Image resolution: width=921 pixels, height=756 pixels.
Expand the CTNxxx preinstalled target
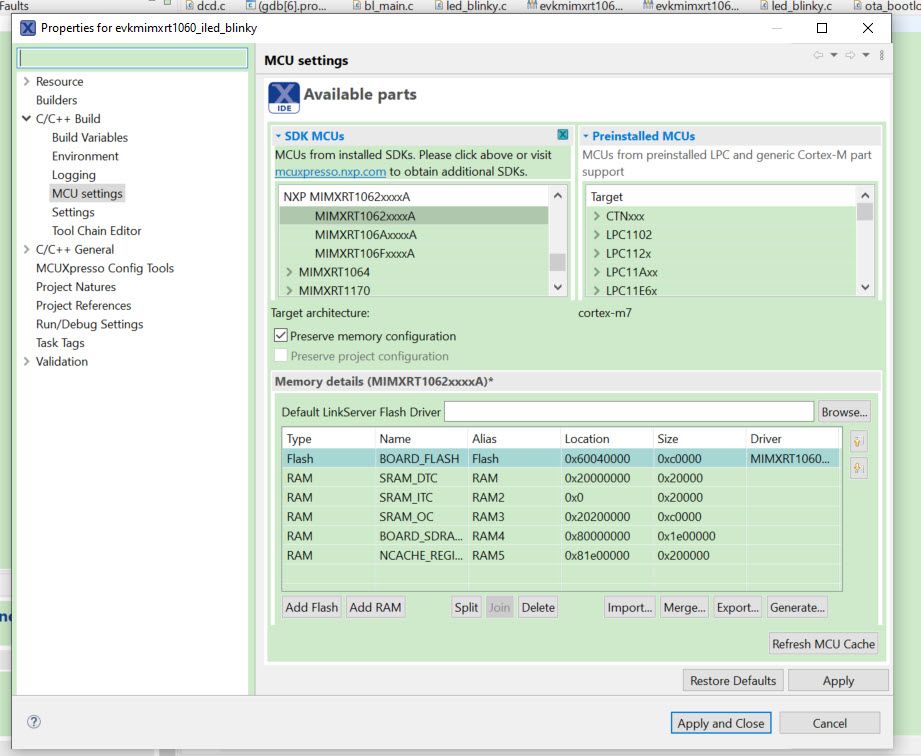click(x=597, y=216)
